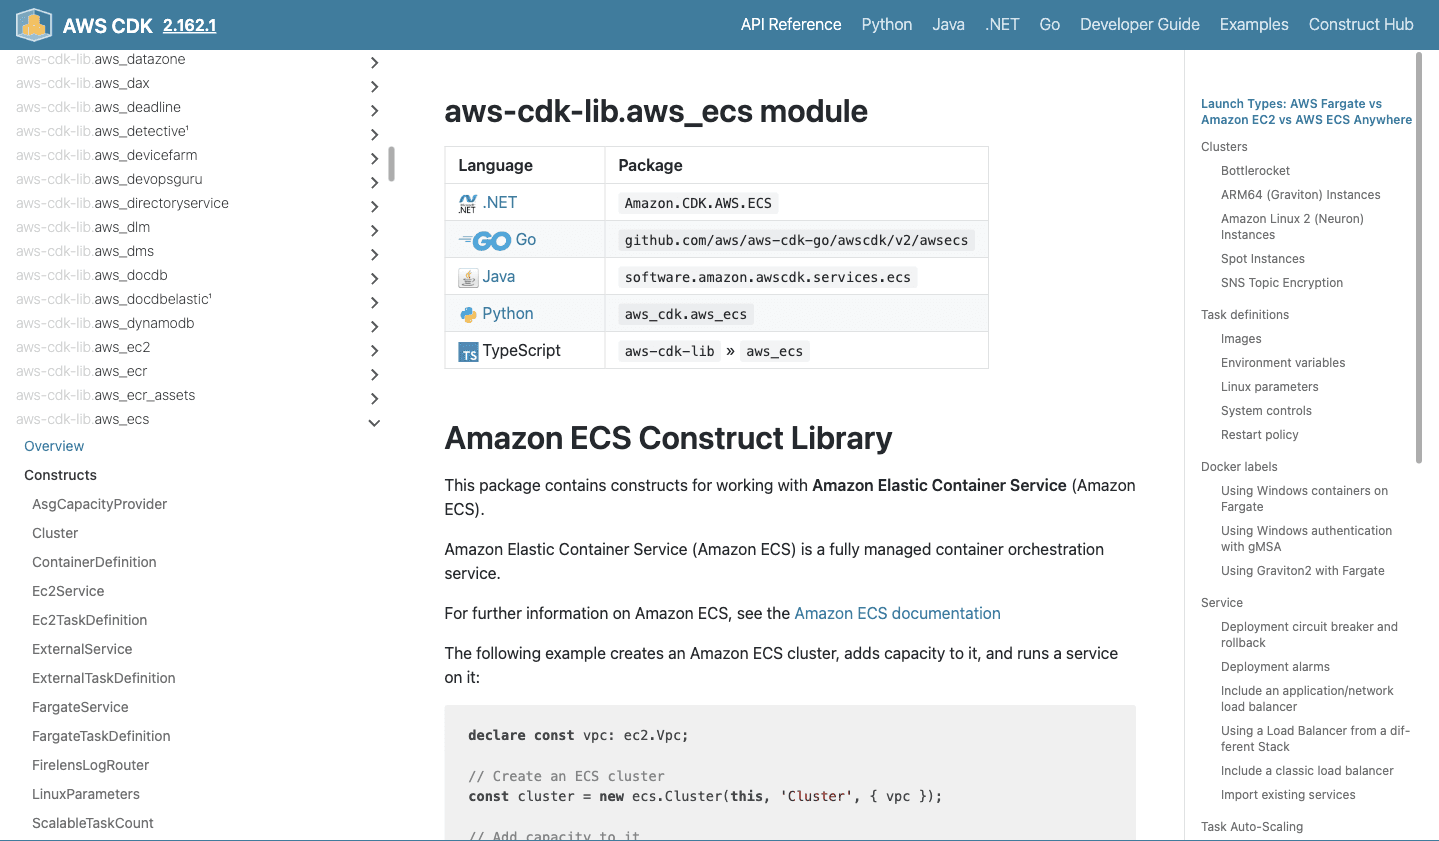This screenshot has height=841, width=1439.
Task: Expand the aws_datazone module chevron
Action: click(374, 62)
